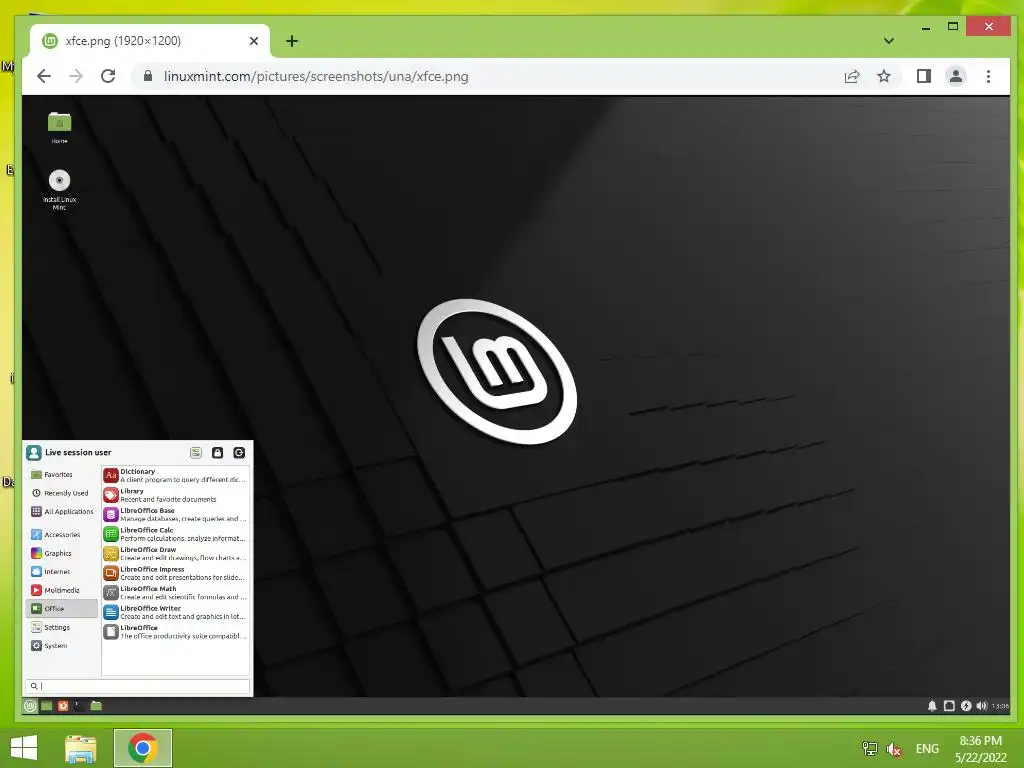This screenshot has height=768, width=1024.
Task: Open the Windows network tray icon
Action: [869, 748]
